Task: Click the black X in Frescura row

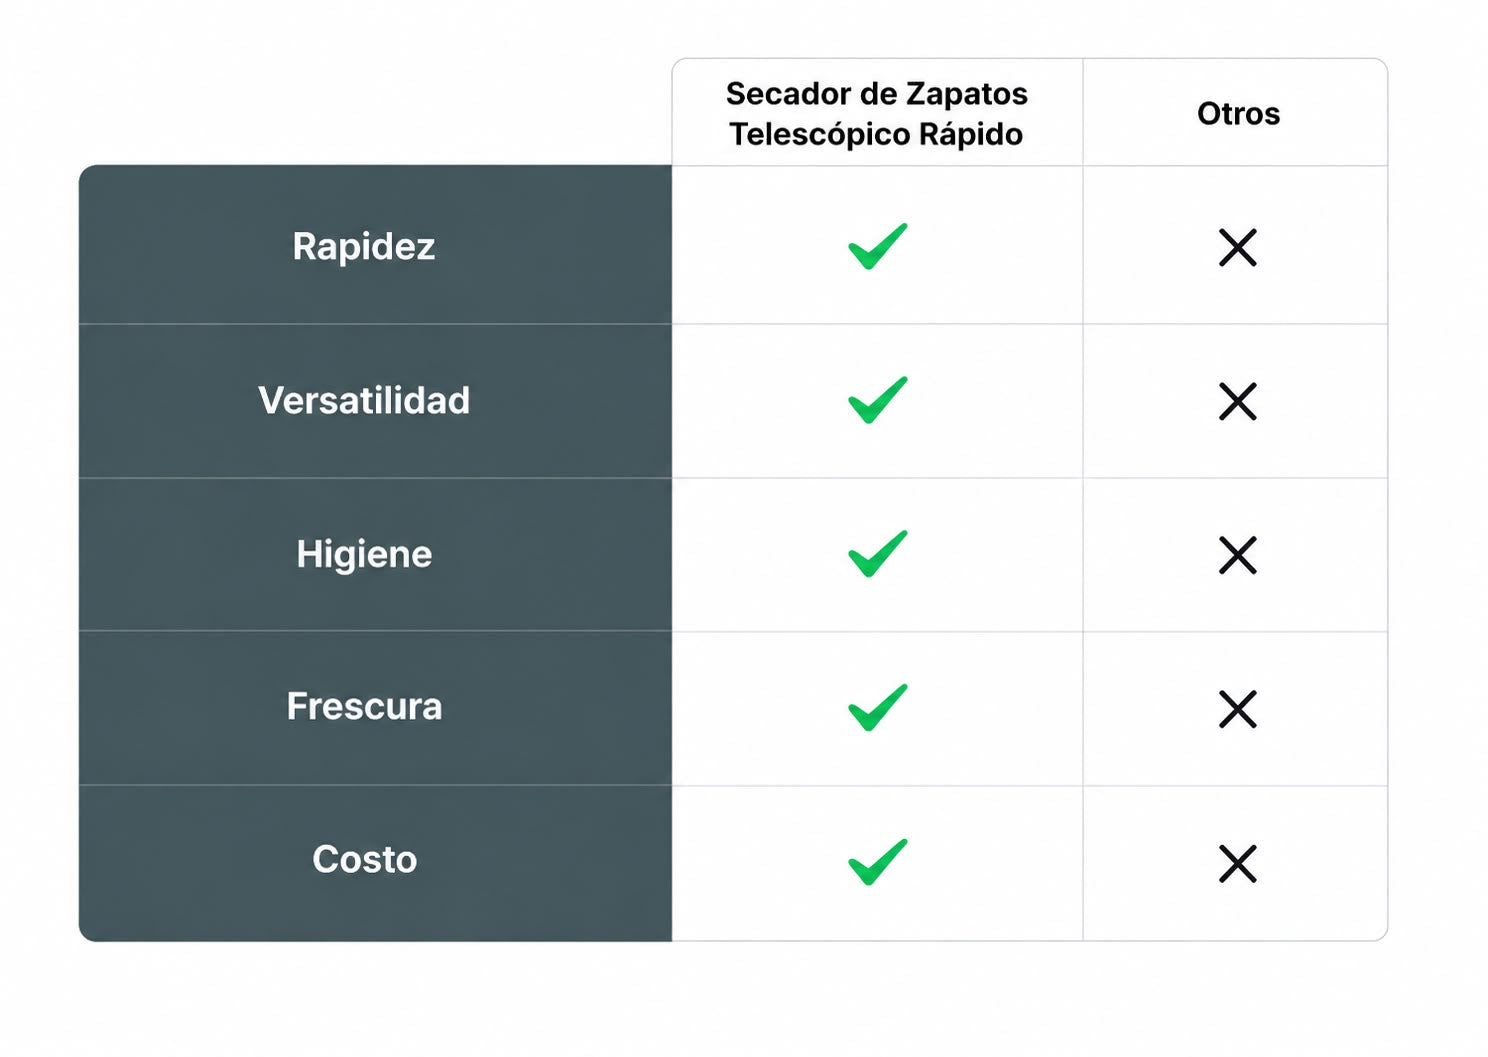Action: (x=1237, y=709)
